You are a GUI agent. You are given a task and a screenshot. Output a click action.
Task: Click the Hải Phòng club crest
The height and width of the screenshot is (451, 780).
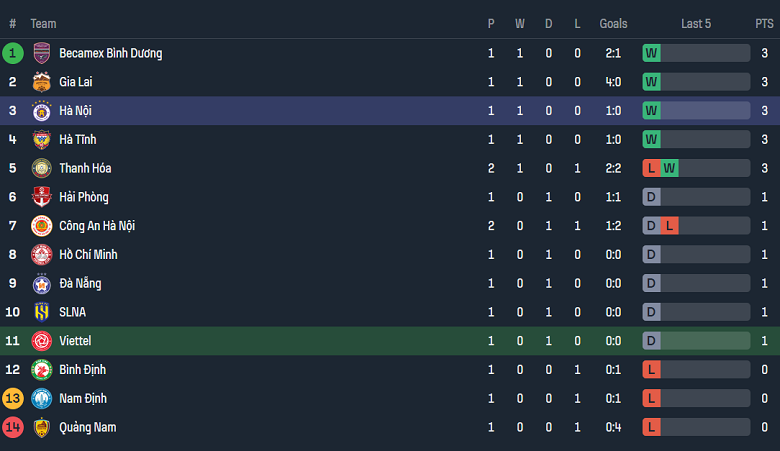click(42, 197)
